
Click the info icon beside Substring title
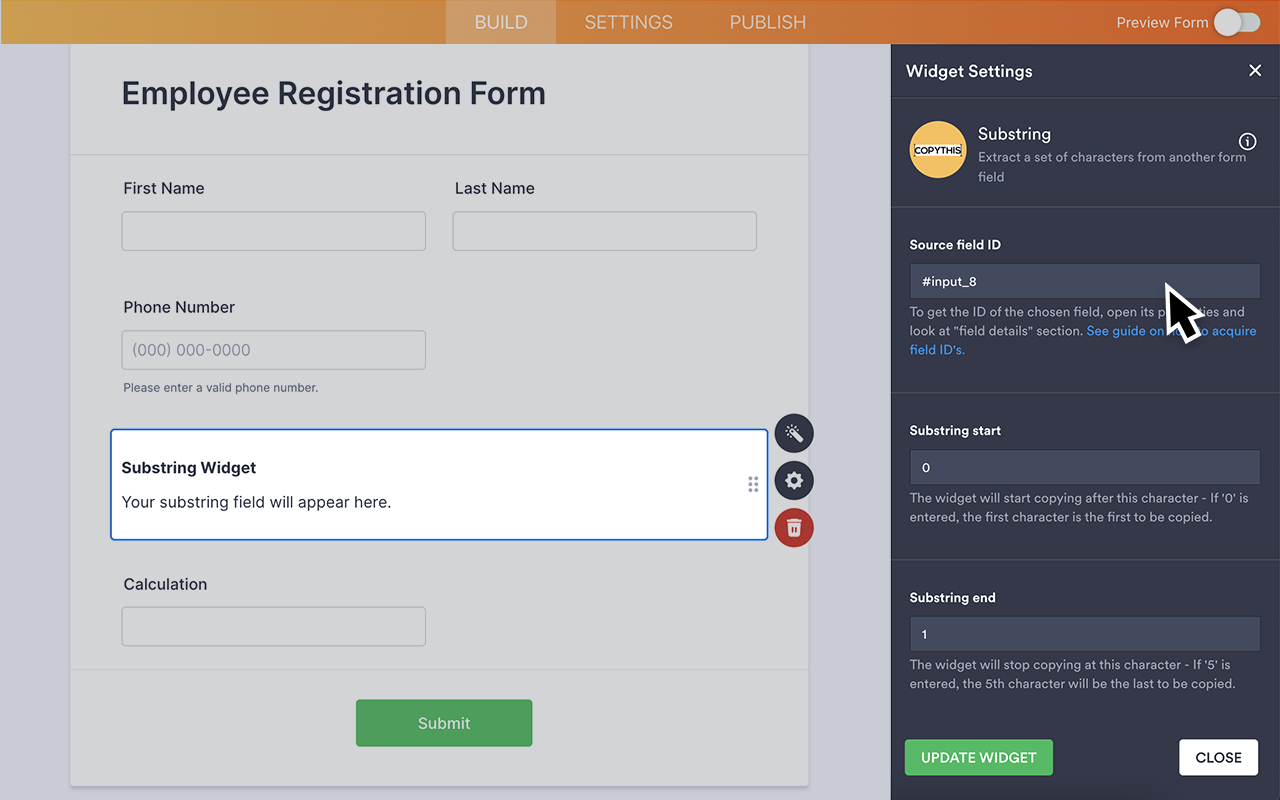(x=1247, y=141)
